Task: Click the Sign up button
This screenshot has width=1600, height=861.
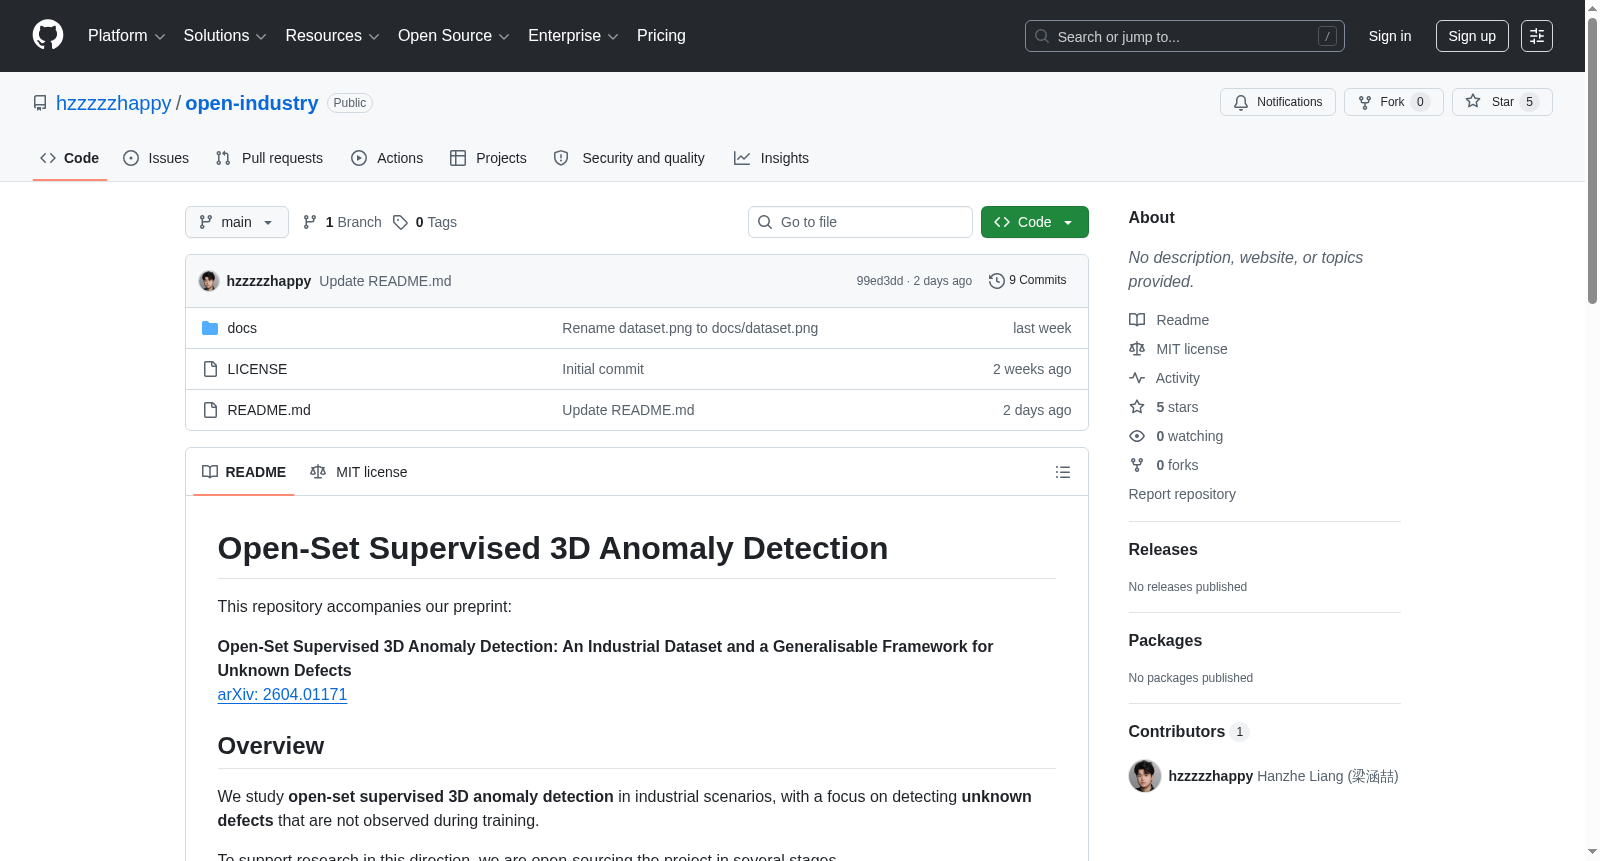Action: 1472,36
